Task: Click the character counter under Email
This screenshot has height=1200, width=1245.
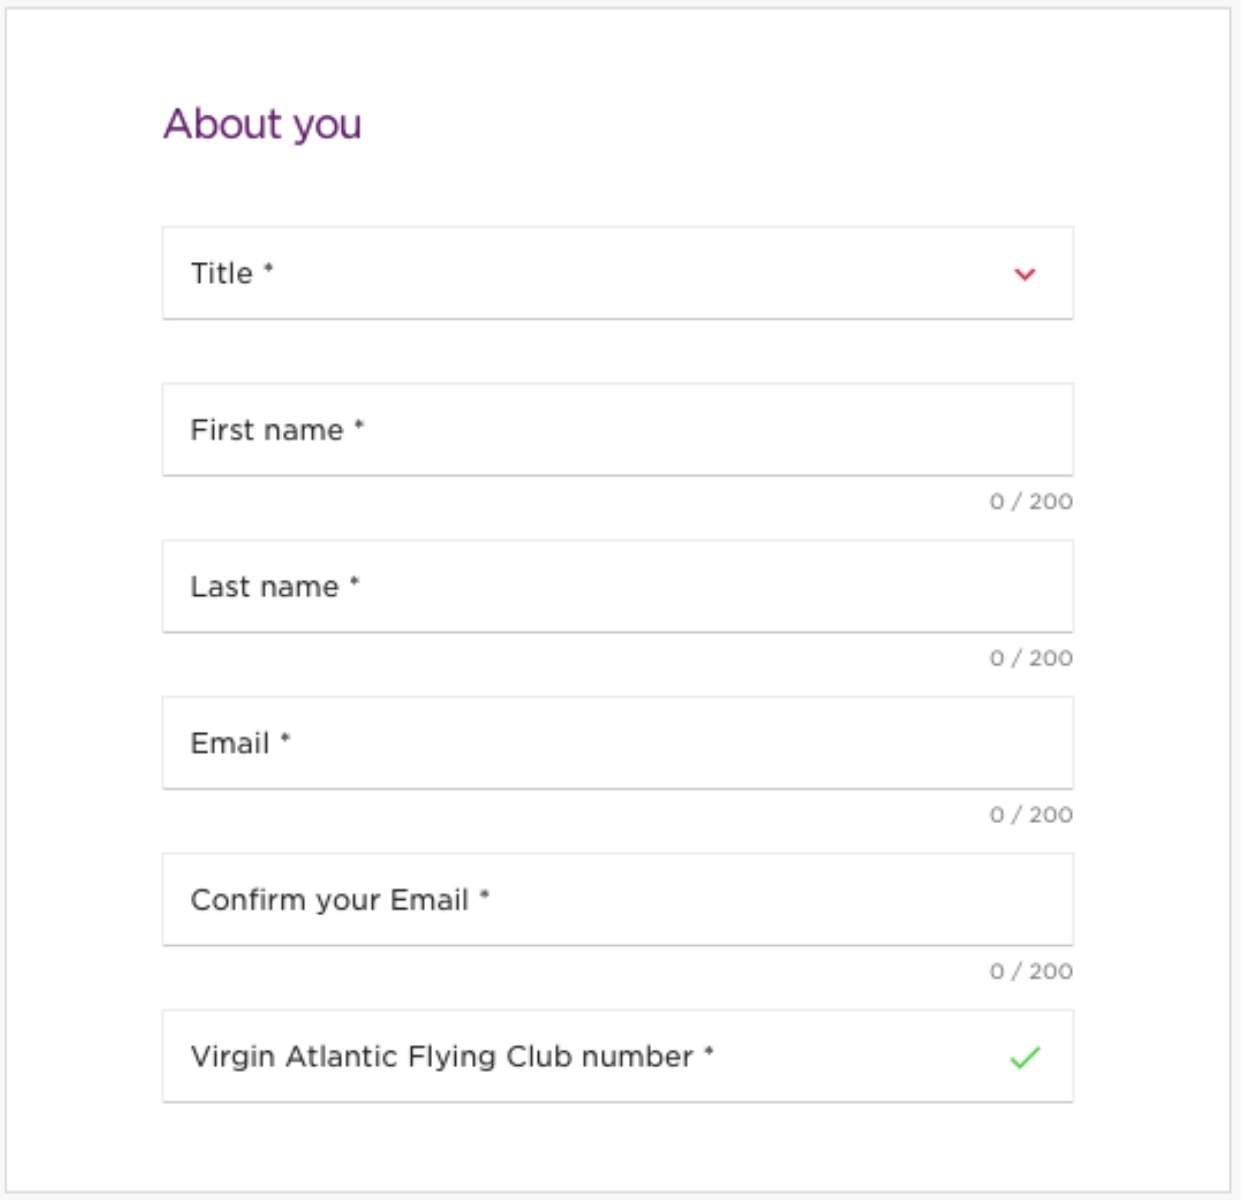Action: point(1031,815)
